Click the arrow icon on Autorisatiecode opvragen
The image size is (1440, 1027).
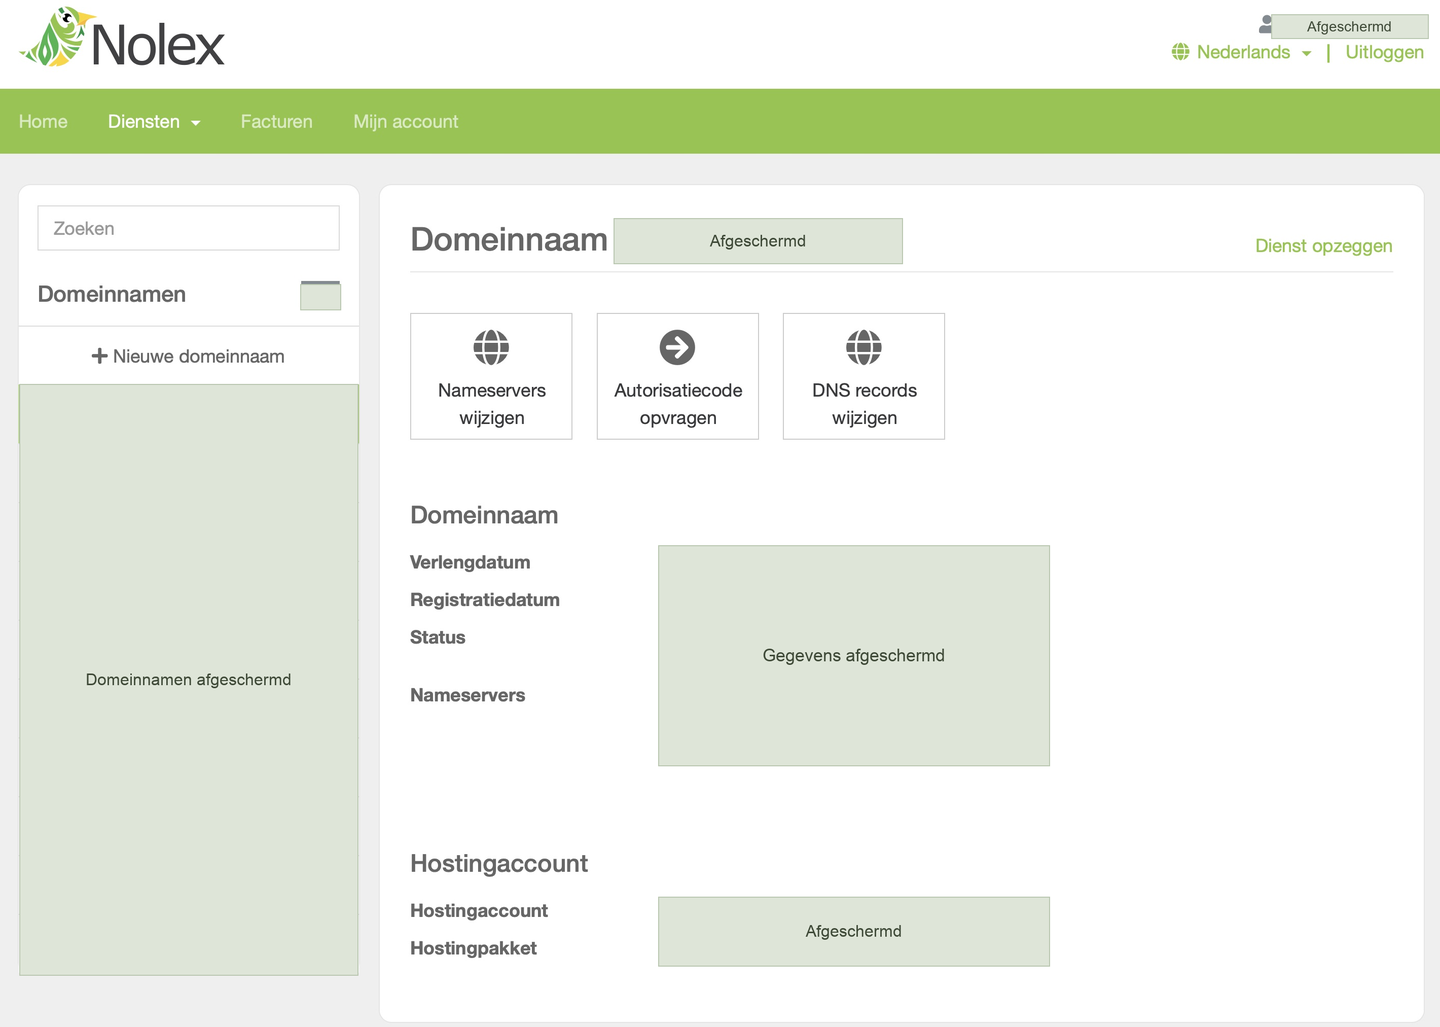click(677, 347)
